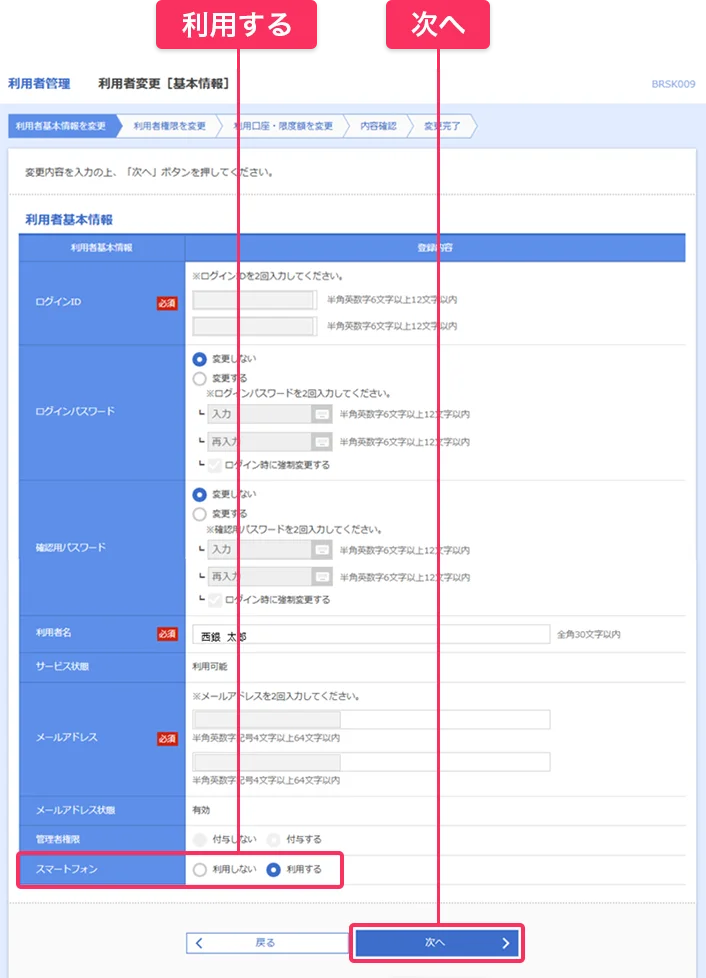Viewport: 706px width, 978px height.
Task: Focus the second メールアドレス confirmation field
Action: pyautogui.click(x=371, y=762)
